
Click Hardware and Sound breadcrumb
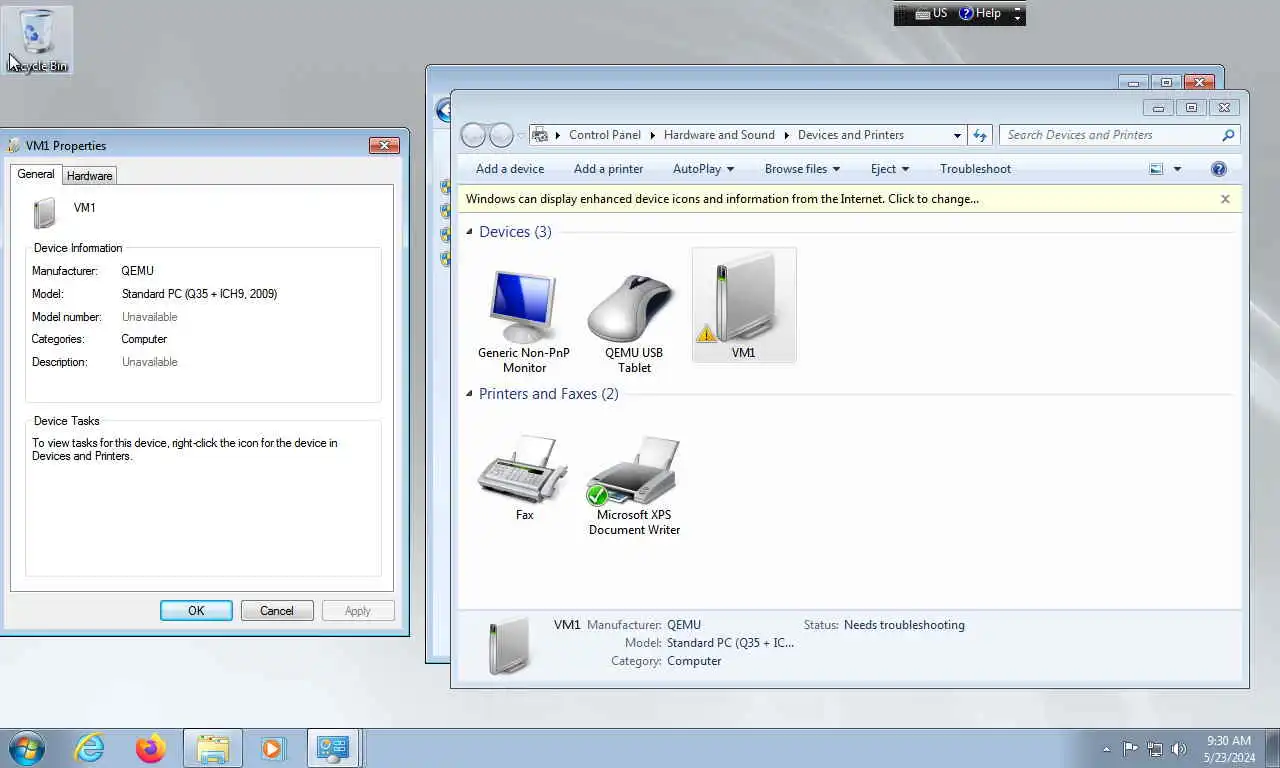coord(719,135)
